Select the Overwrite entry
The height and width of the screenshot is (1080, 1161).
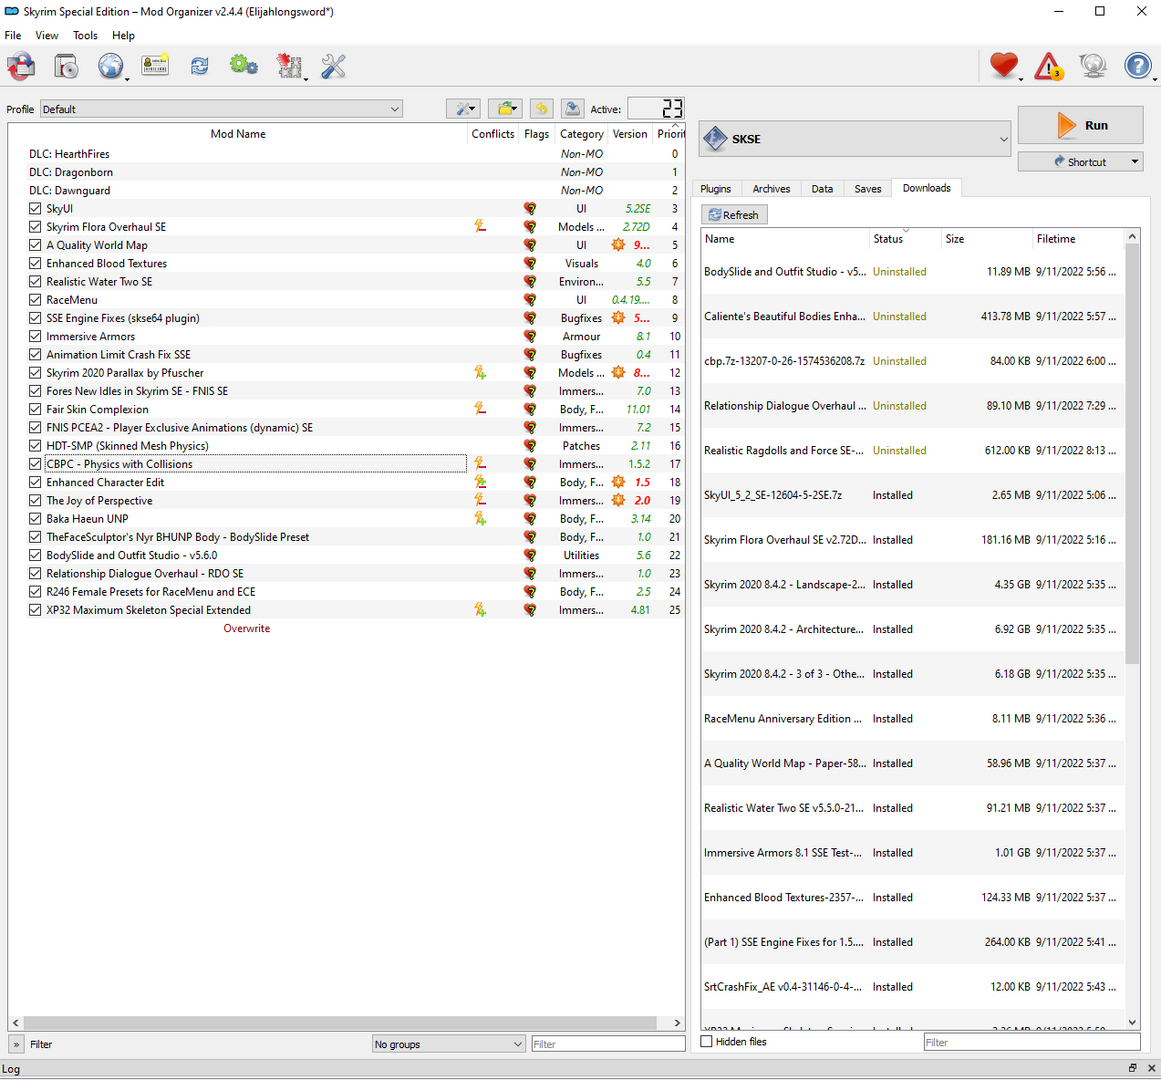(x=247, y=628)
